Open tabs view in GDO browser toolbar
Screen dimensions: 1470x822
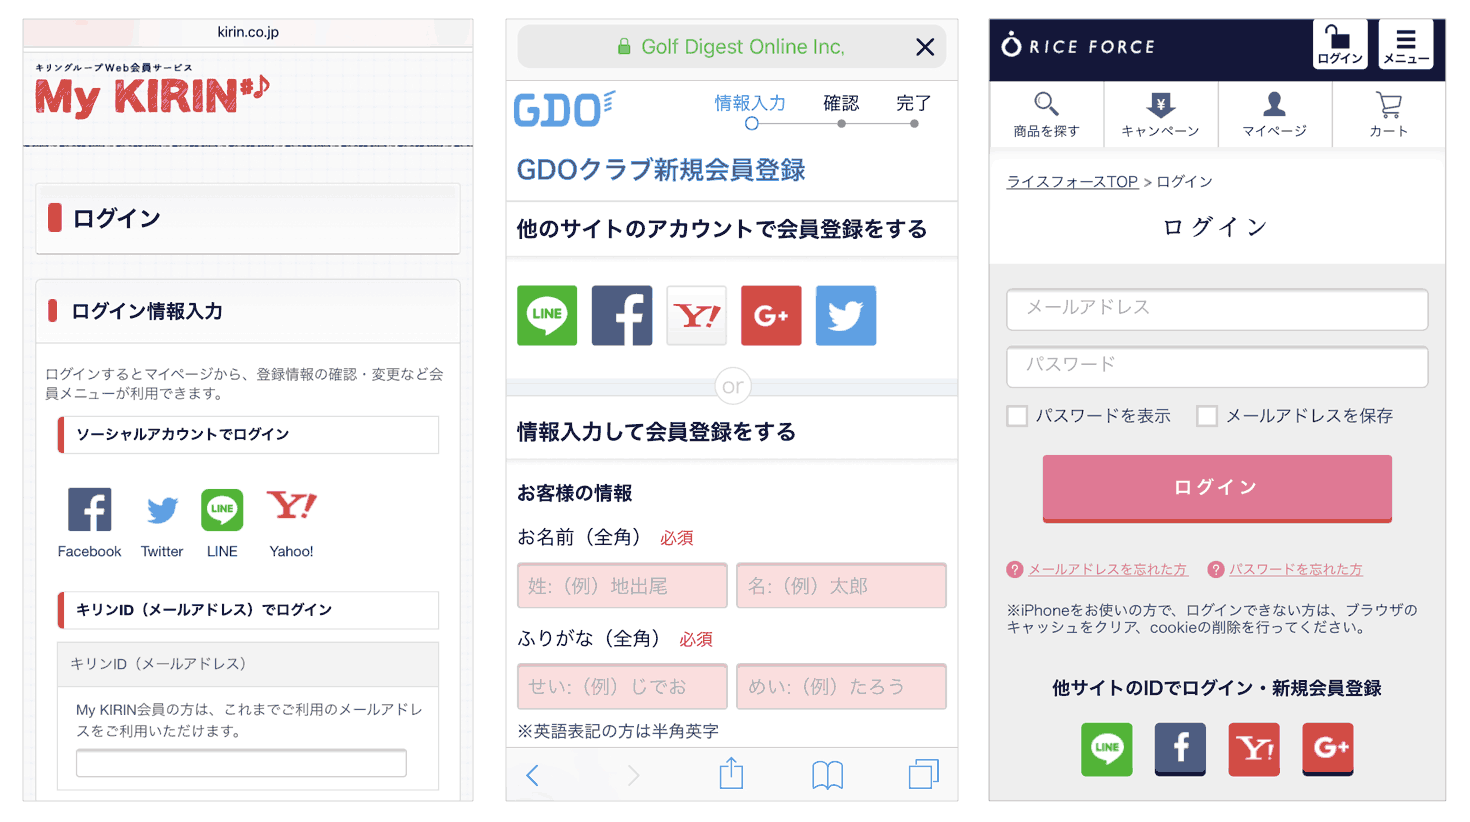click(924, 774)
